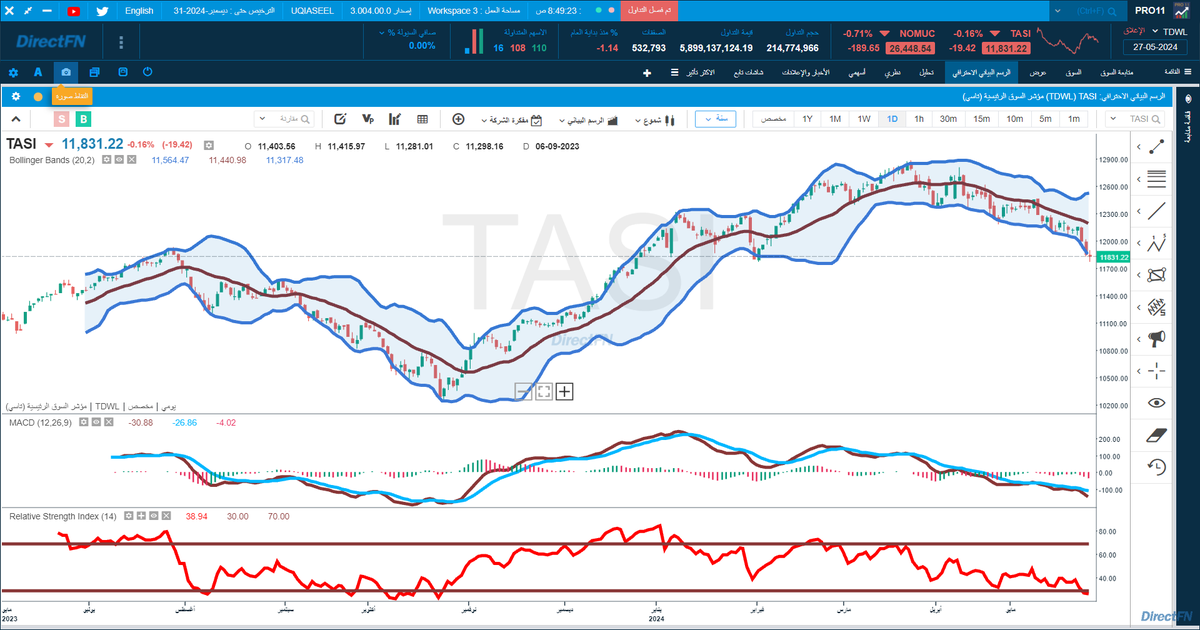Open the candlestick chart type dropdown
Image resolution: width=1200 pixels, height=630 pixels.
click(x=654, y=119)
